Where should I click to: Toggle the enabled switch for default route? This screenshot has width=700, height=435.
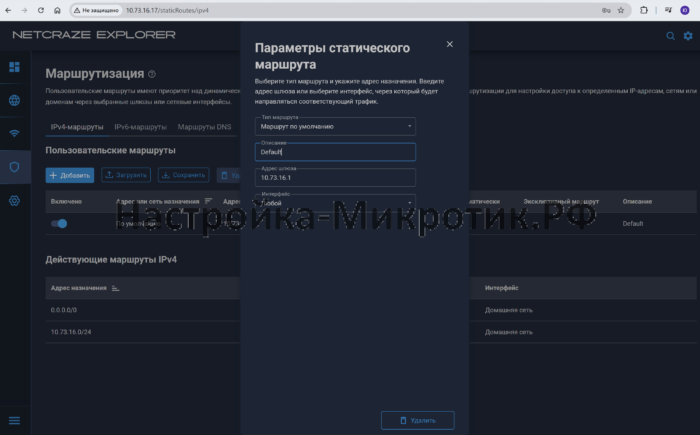pyautogui.click(x=59, y=223)
